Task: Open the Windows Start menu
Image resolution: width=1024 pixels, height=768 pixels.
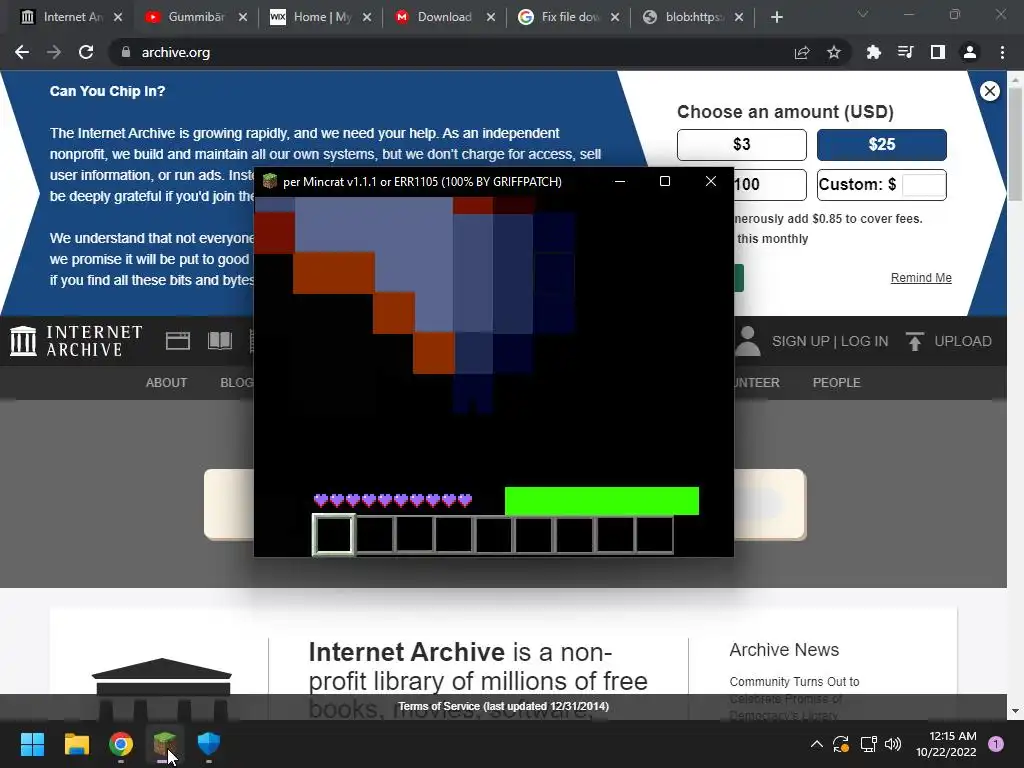Action: 32,744
